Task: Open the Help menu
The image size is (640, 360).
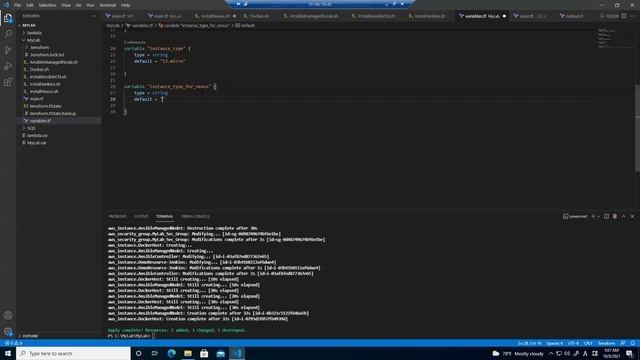Action: [125, 5]
